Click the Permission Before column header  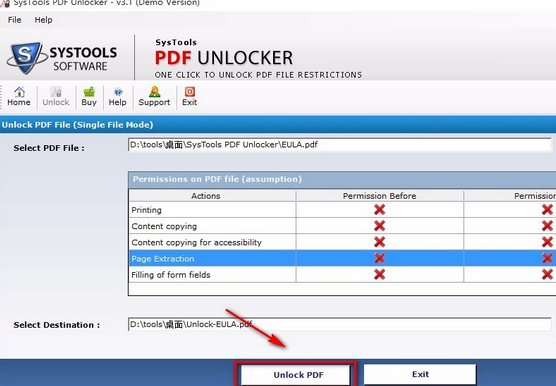(x=379, y=196)
